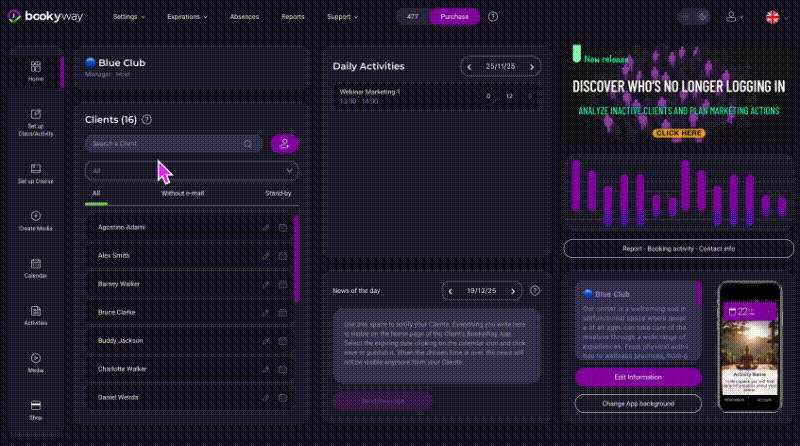Click the add new client button
Image resolution: width=800 pixels, height=446 pixels.
tap(285, 144)
